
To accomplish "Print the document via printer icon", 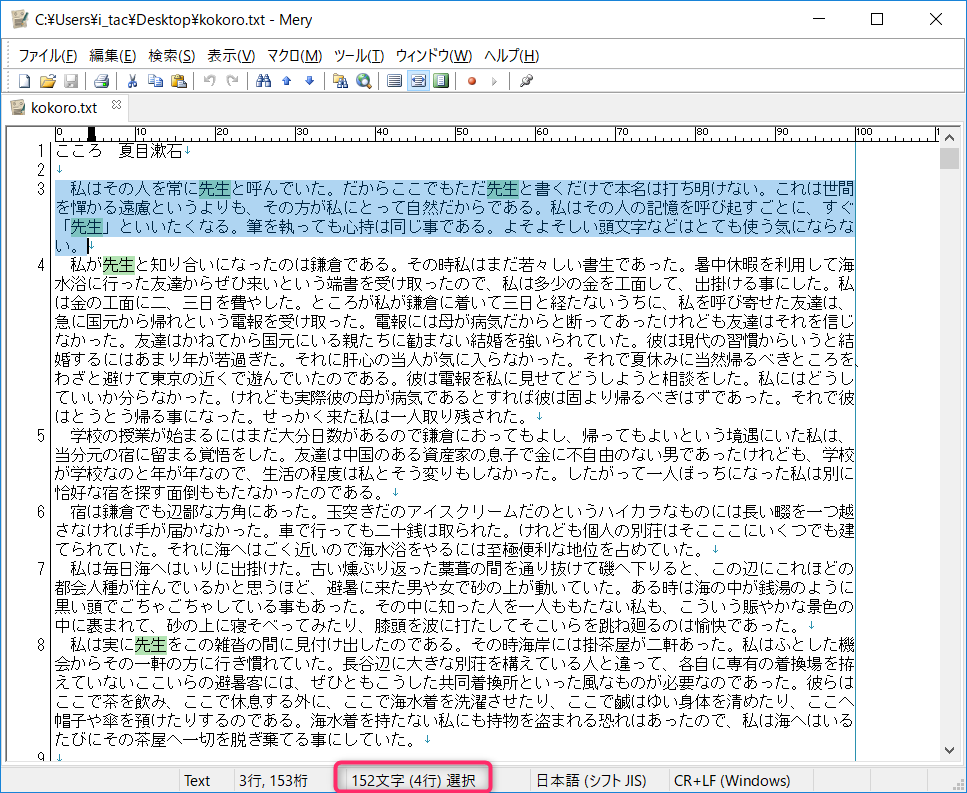I will pyautogui.click(x=101, y=81).
